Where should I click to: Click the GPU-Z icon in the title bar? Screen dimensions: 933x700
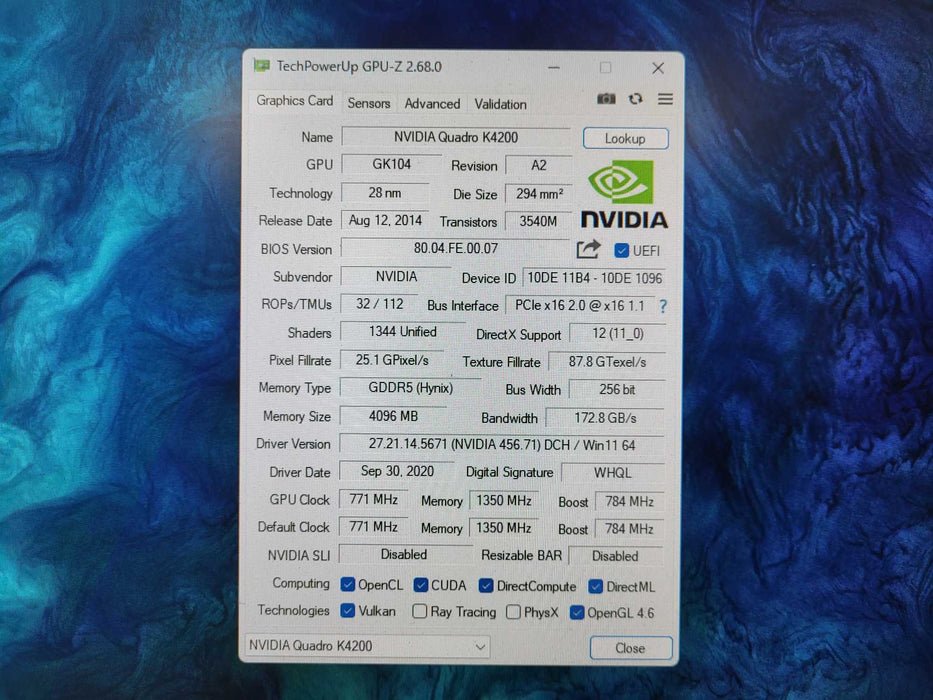tap(261, 66)
